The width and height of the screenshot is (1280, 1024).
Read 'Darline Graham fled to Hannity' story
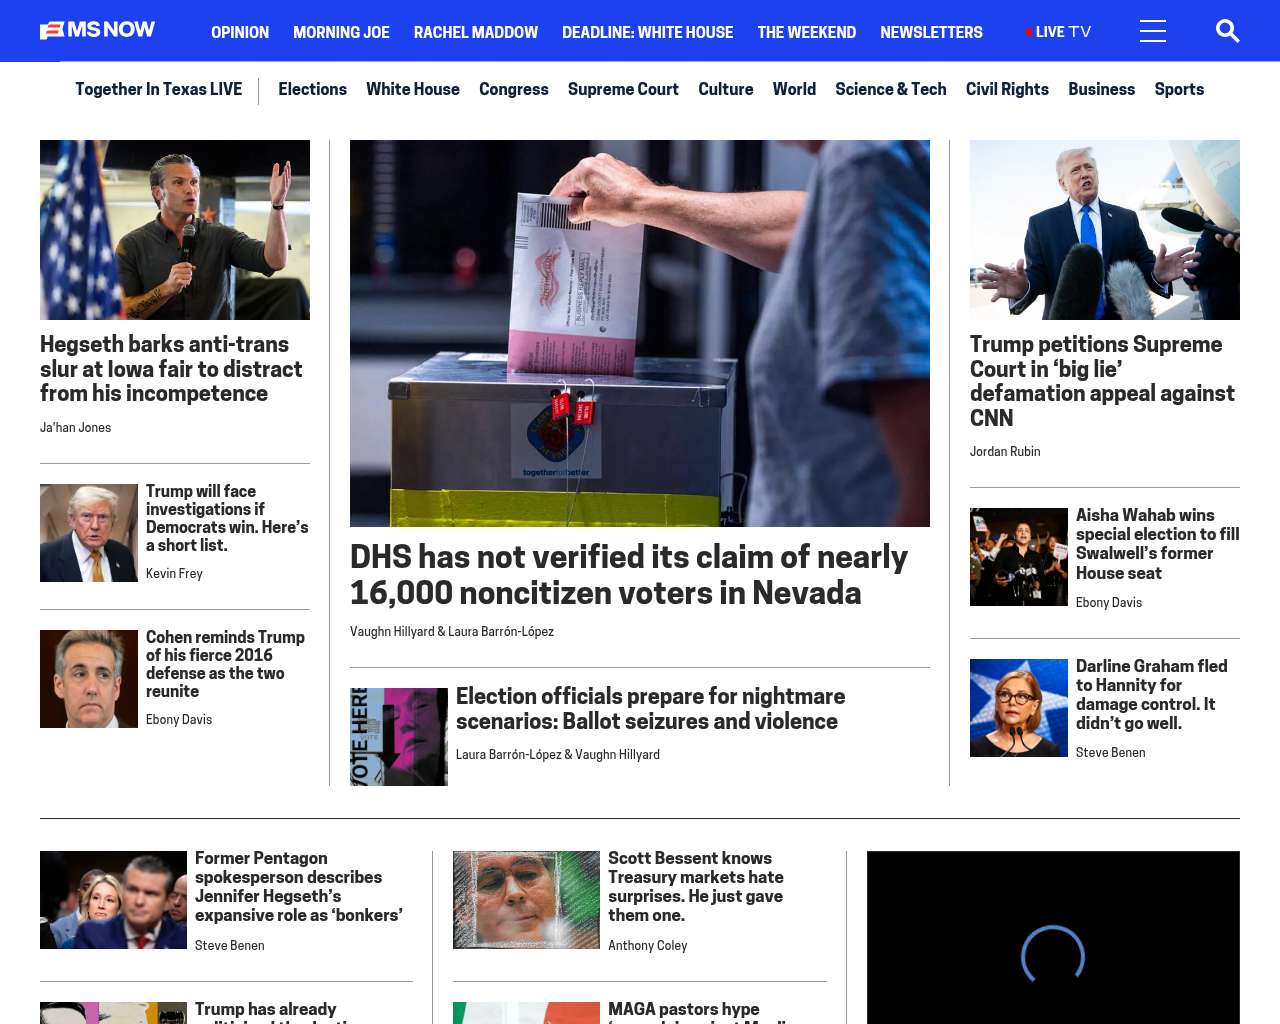coord(1152,695)
